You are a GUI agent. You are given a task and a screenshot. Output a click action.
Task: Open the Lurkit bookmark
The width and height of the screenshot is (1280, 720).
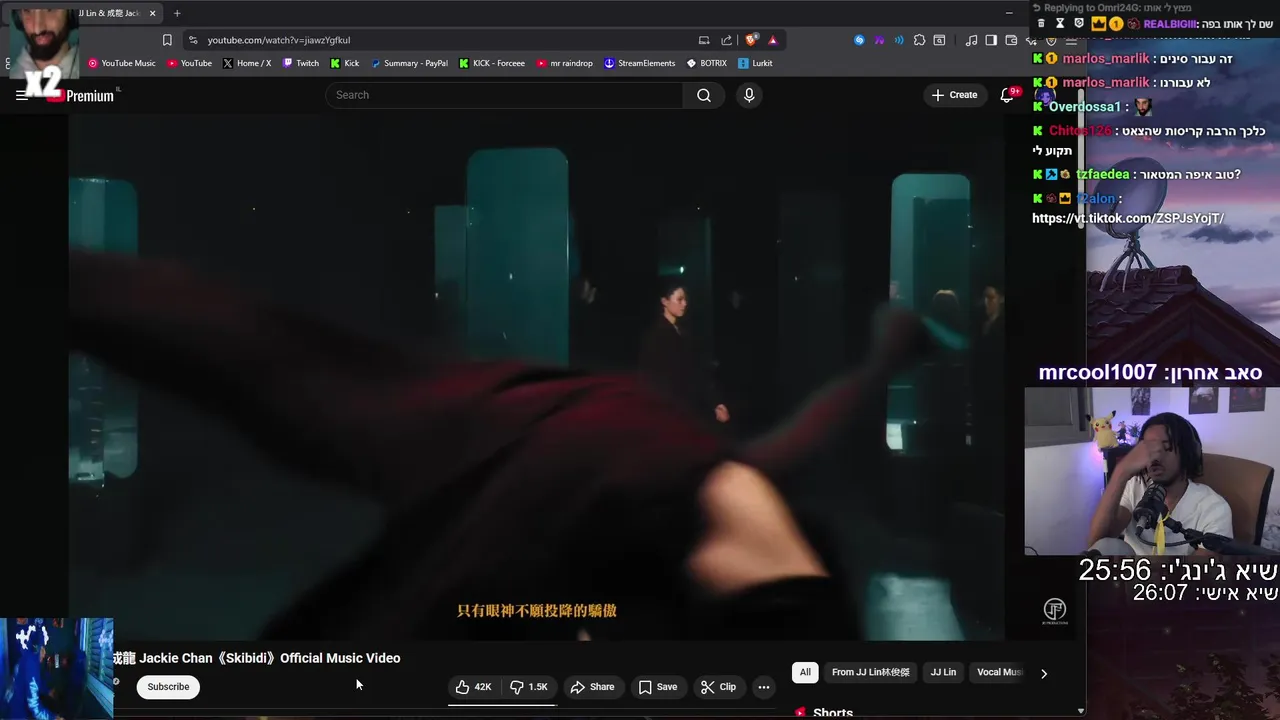755,63
